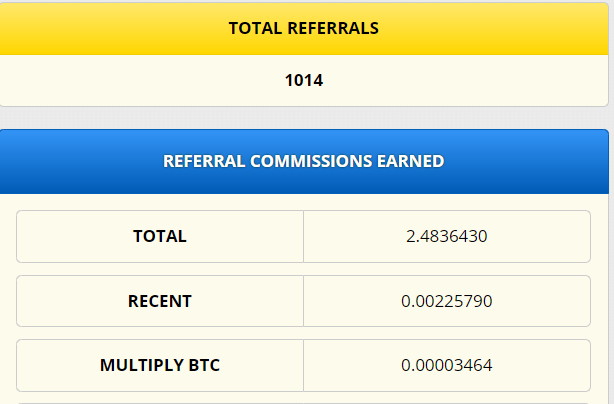The width and height of the screenshot is (614, 404).
Task: Click the word MULTIPLY in table
Action: point(142,365)
